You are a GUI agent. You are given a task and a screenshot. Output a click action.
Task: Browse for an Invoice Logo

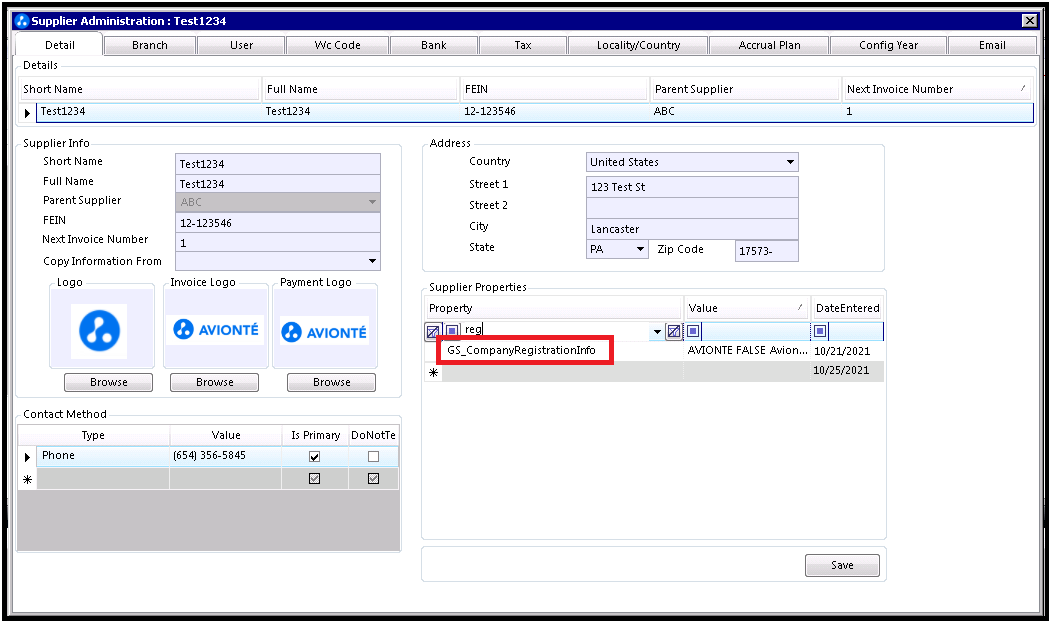tap(215, 382)
